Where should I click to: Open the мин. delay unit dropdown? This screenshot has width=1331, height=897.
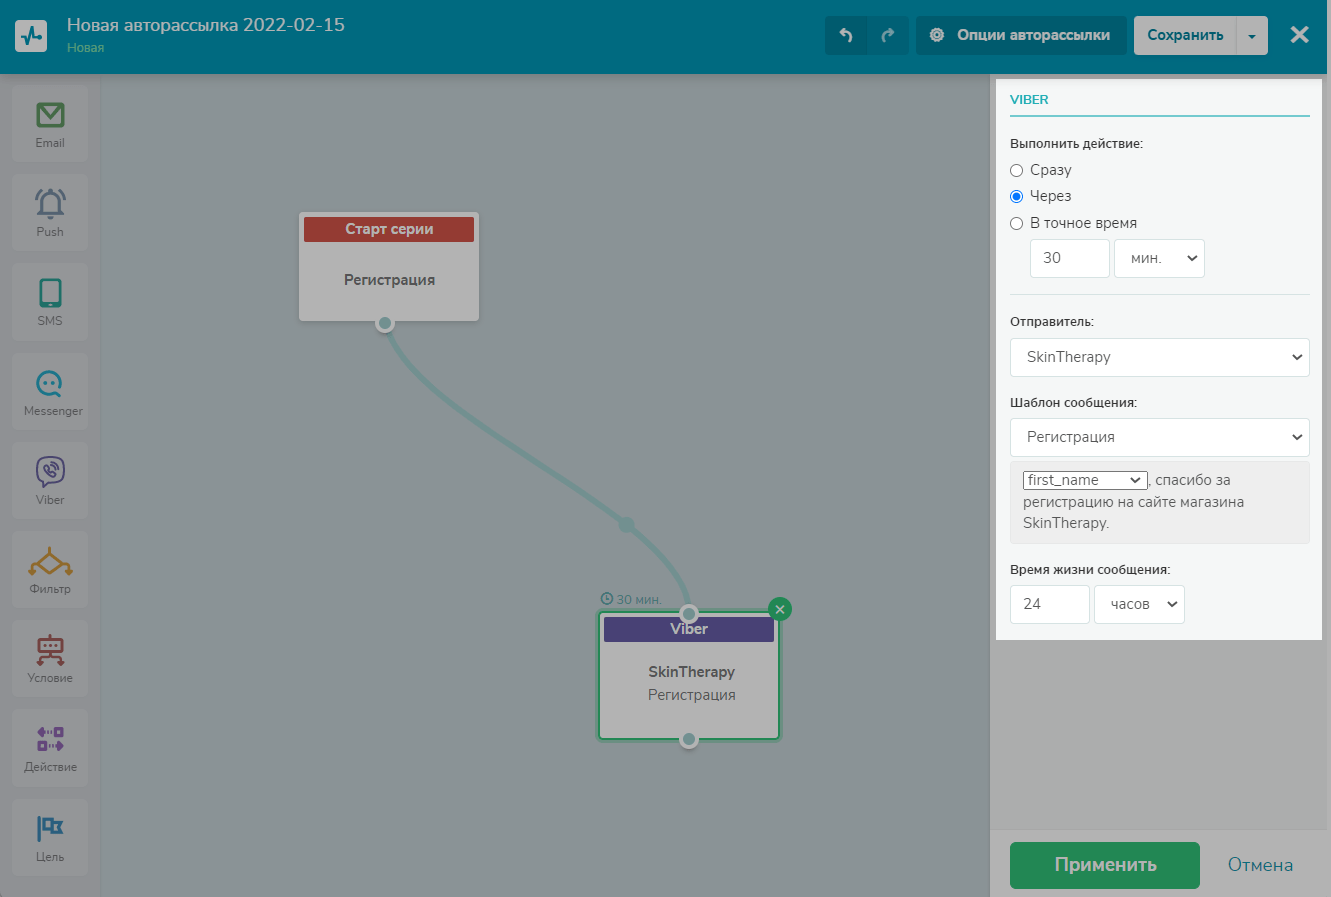point(1159,258)
